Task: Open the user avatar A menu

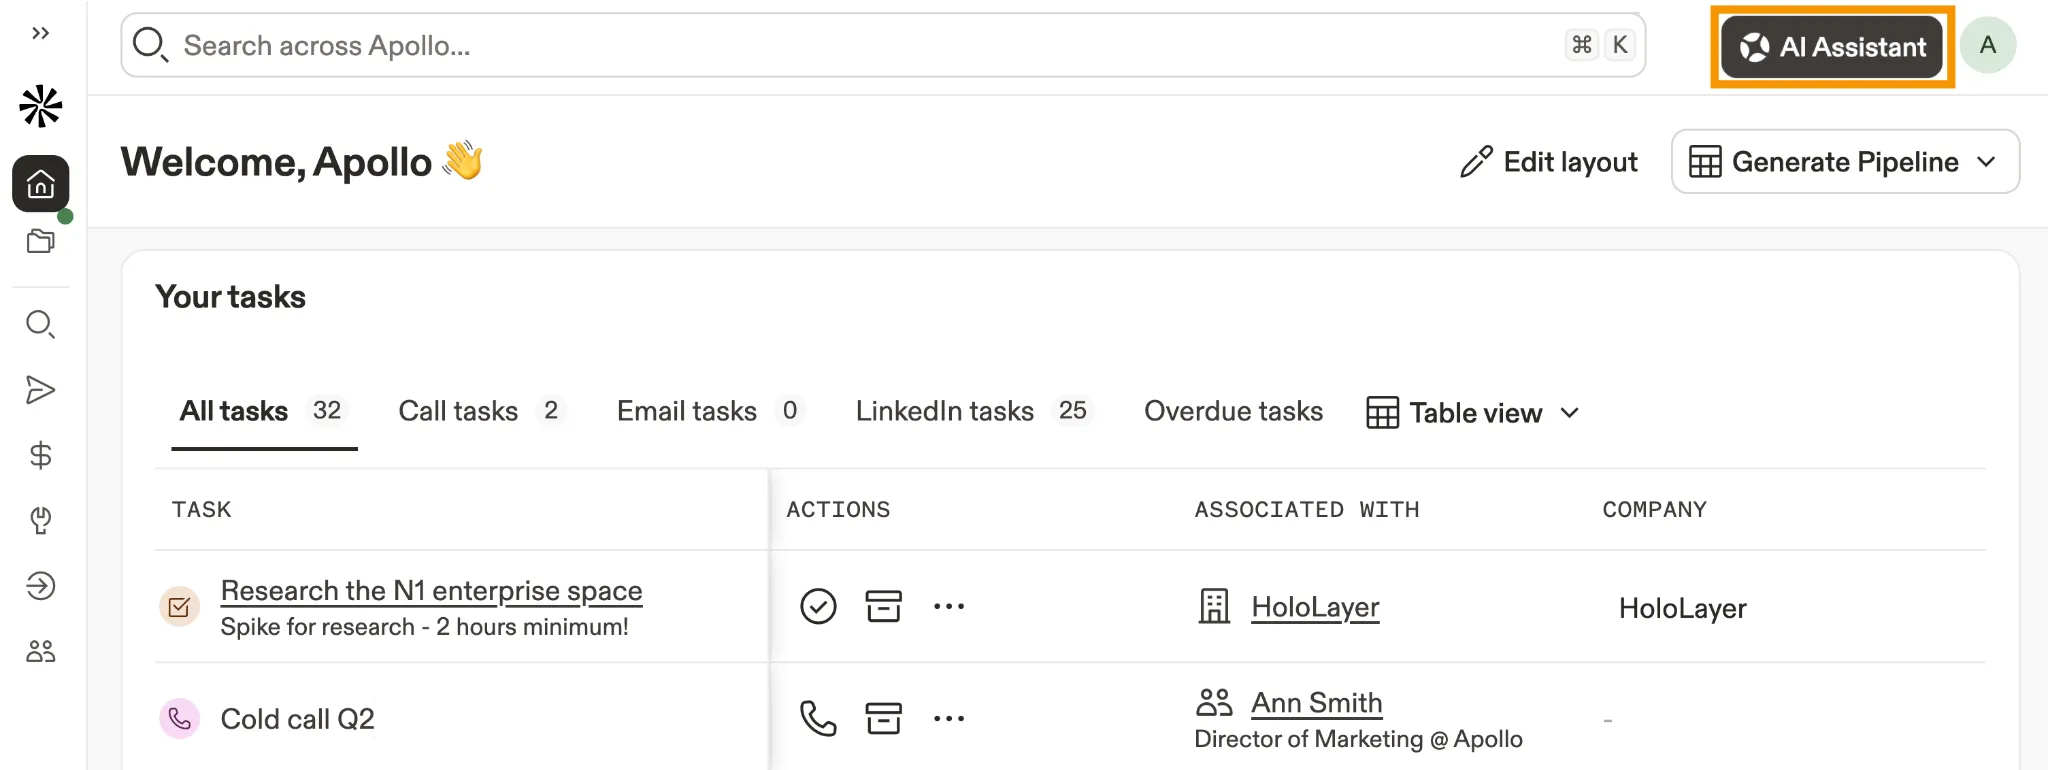Action: tap(1988, 45)
